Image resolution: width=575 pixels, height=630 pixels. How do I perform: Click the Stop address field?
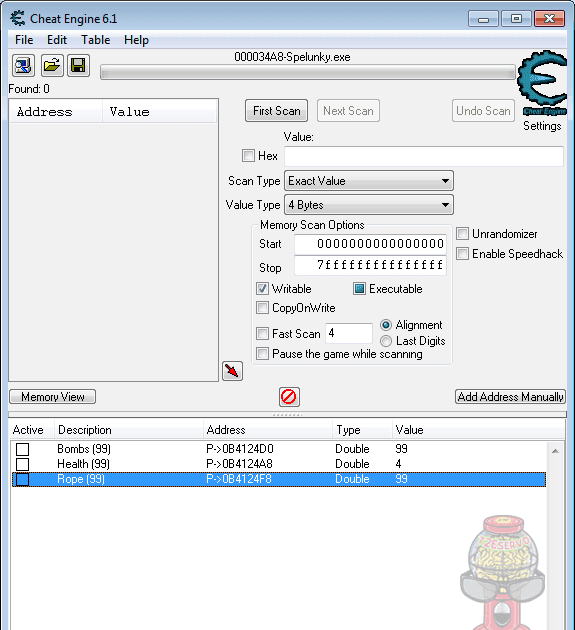[x=370, y=266]
